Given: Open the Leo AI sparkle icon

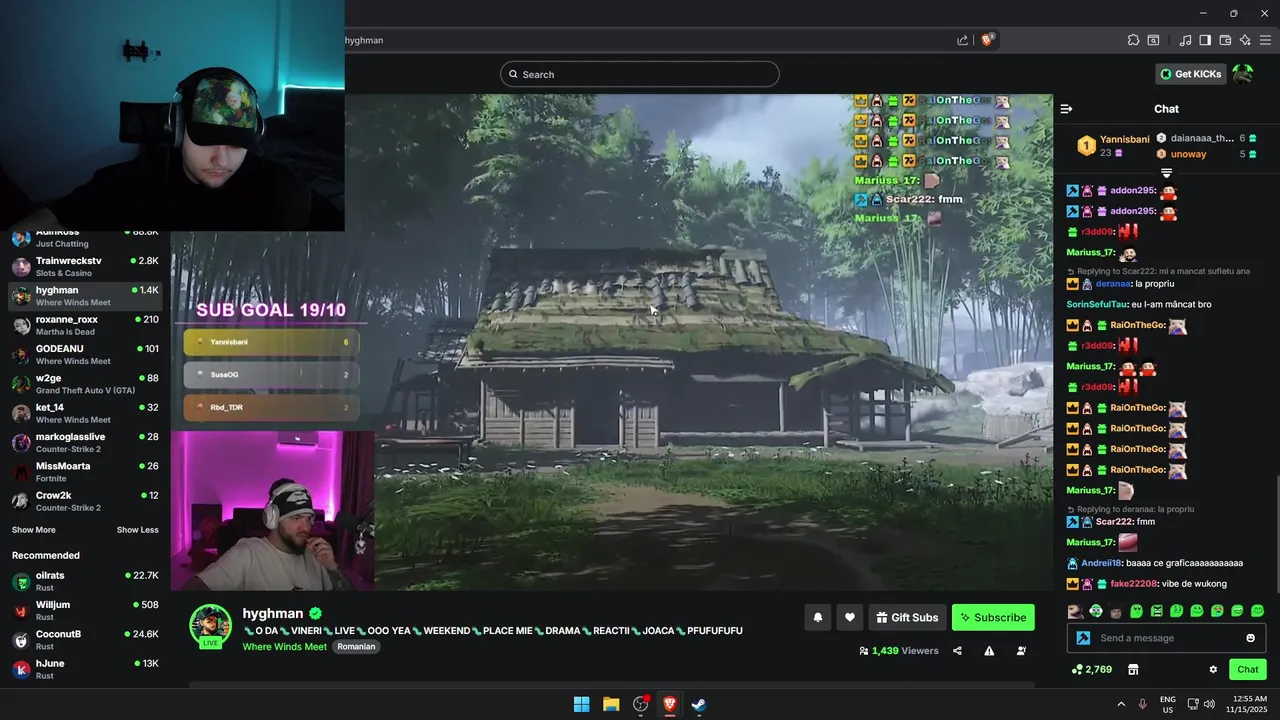Looking at the screenshot, I should click(x=1245, y=40).
